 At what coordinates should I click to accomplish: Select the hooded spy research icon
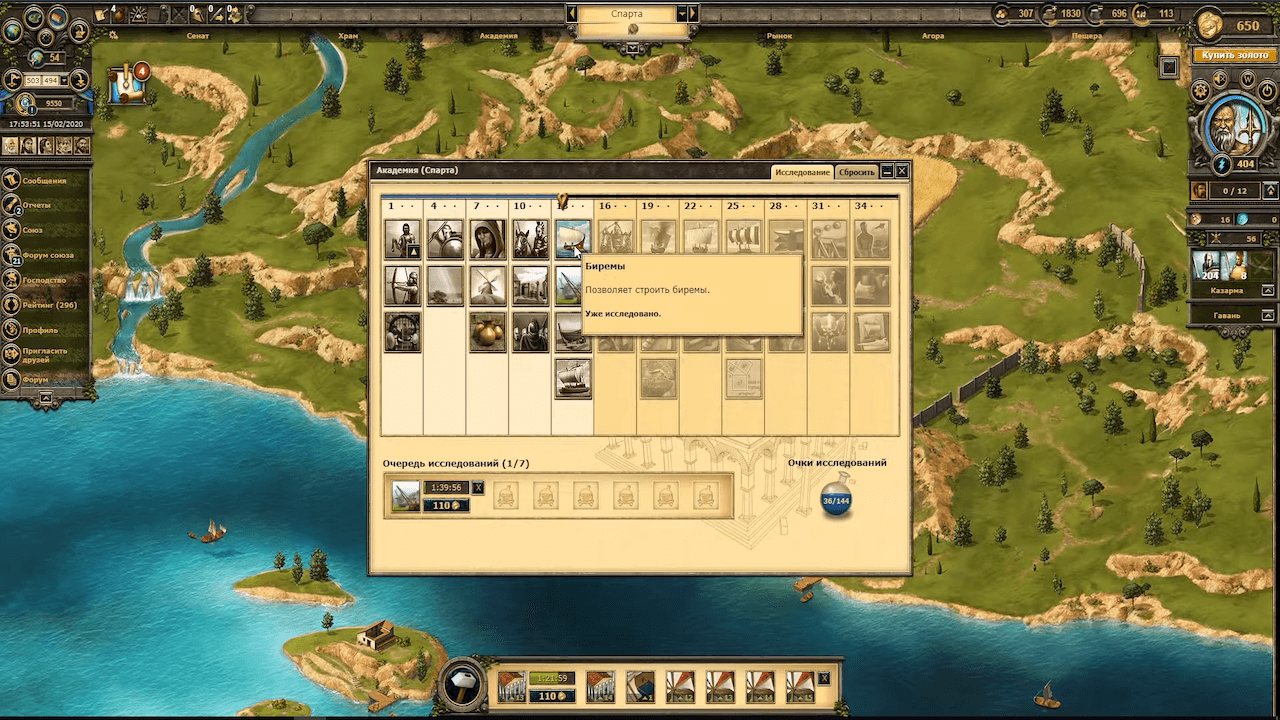488,240
